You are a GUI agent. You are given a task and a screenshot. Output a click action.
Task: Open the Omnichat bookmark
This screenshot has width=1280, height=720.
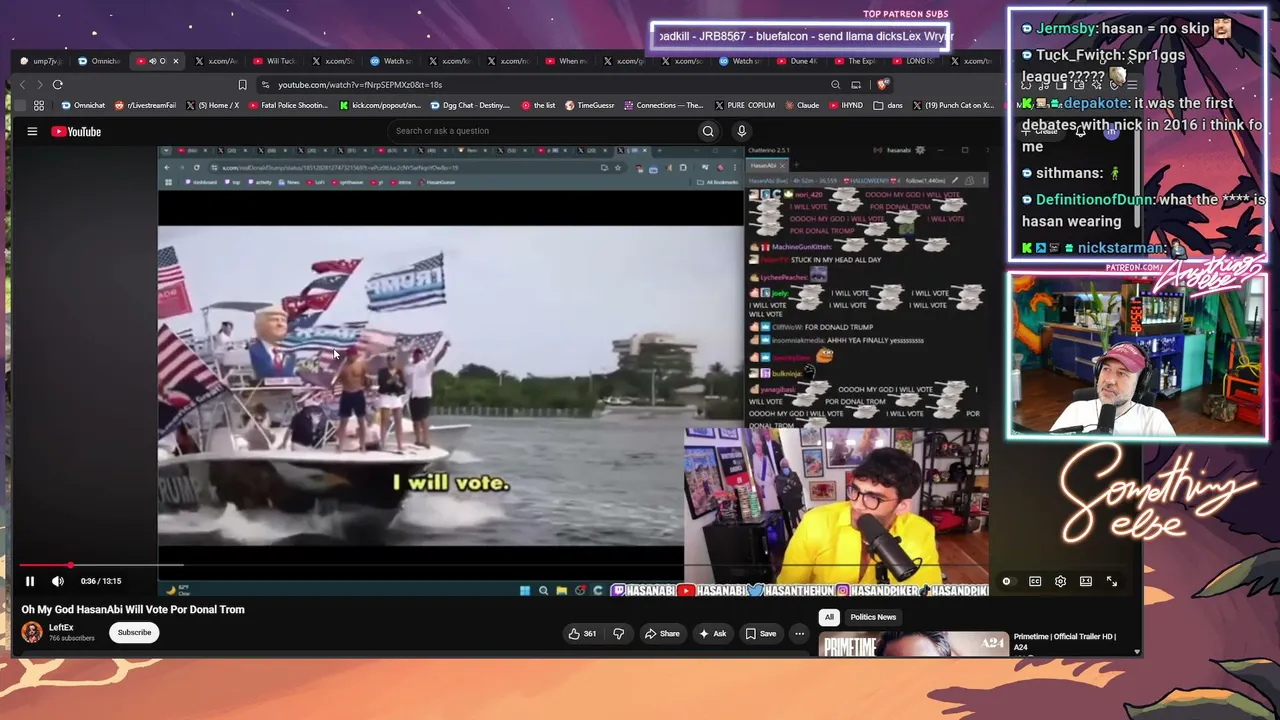click(84, 105)
